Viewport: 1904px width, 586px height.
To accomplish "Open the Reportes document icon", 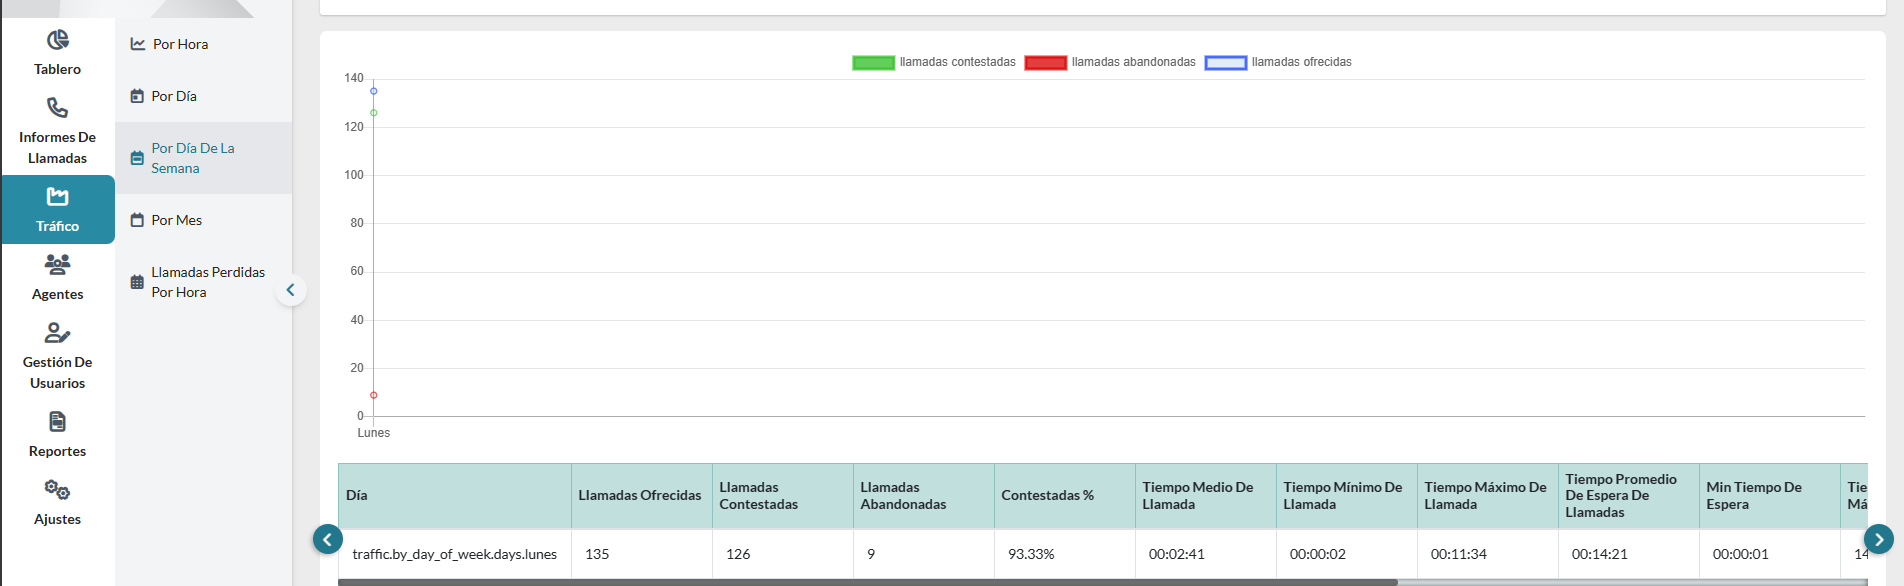I will click(x=58, y=422).
